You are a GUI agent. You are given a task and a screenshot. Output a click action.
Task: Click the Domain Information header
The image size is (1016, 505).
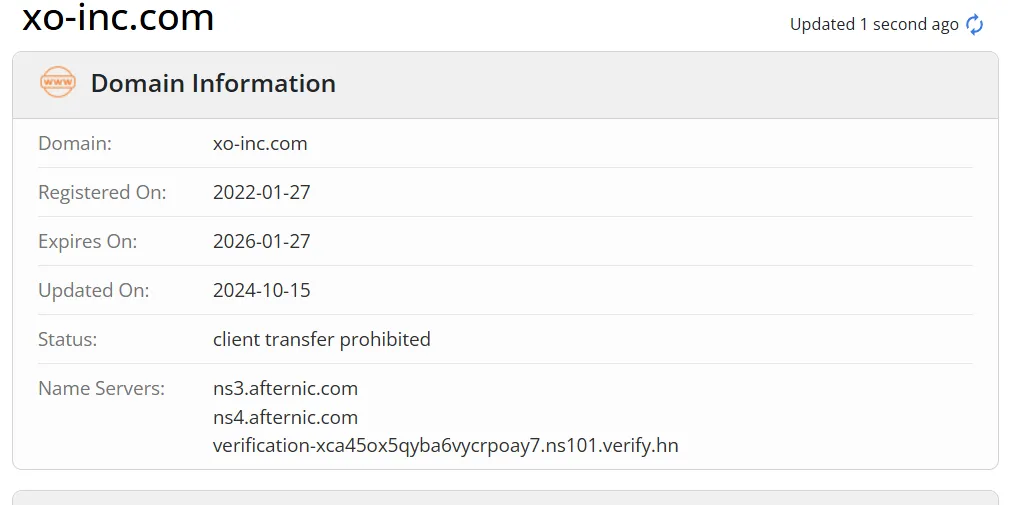click(x=213, y=83)
